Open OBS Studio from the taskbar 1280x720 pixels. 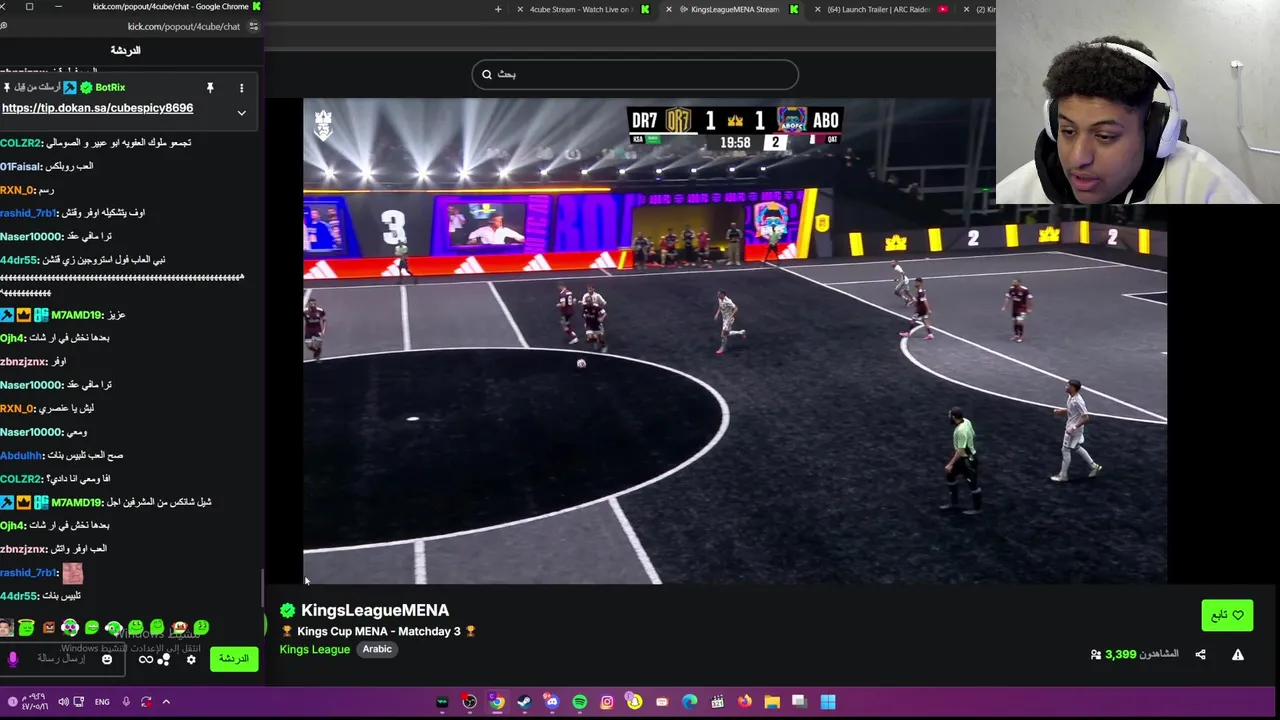pos(469,702)
